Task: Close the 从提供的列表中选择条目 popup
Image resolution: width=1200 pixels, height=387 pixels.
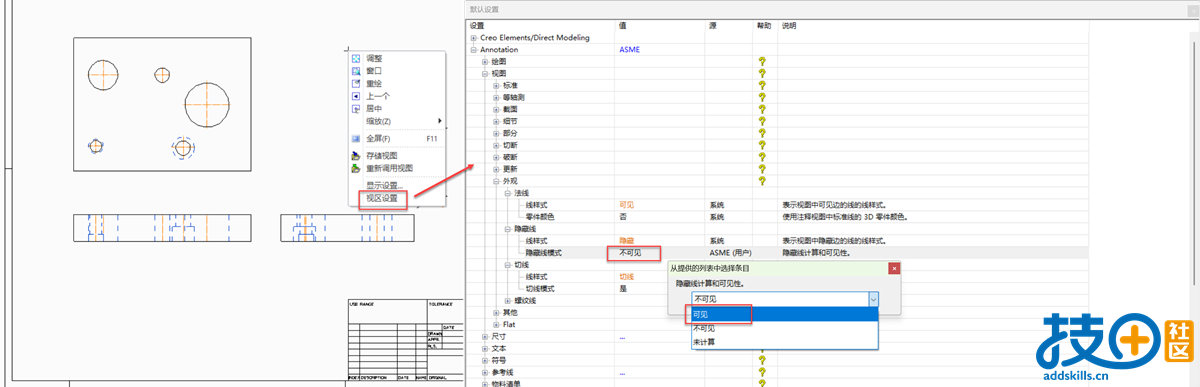Action: 893,268
